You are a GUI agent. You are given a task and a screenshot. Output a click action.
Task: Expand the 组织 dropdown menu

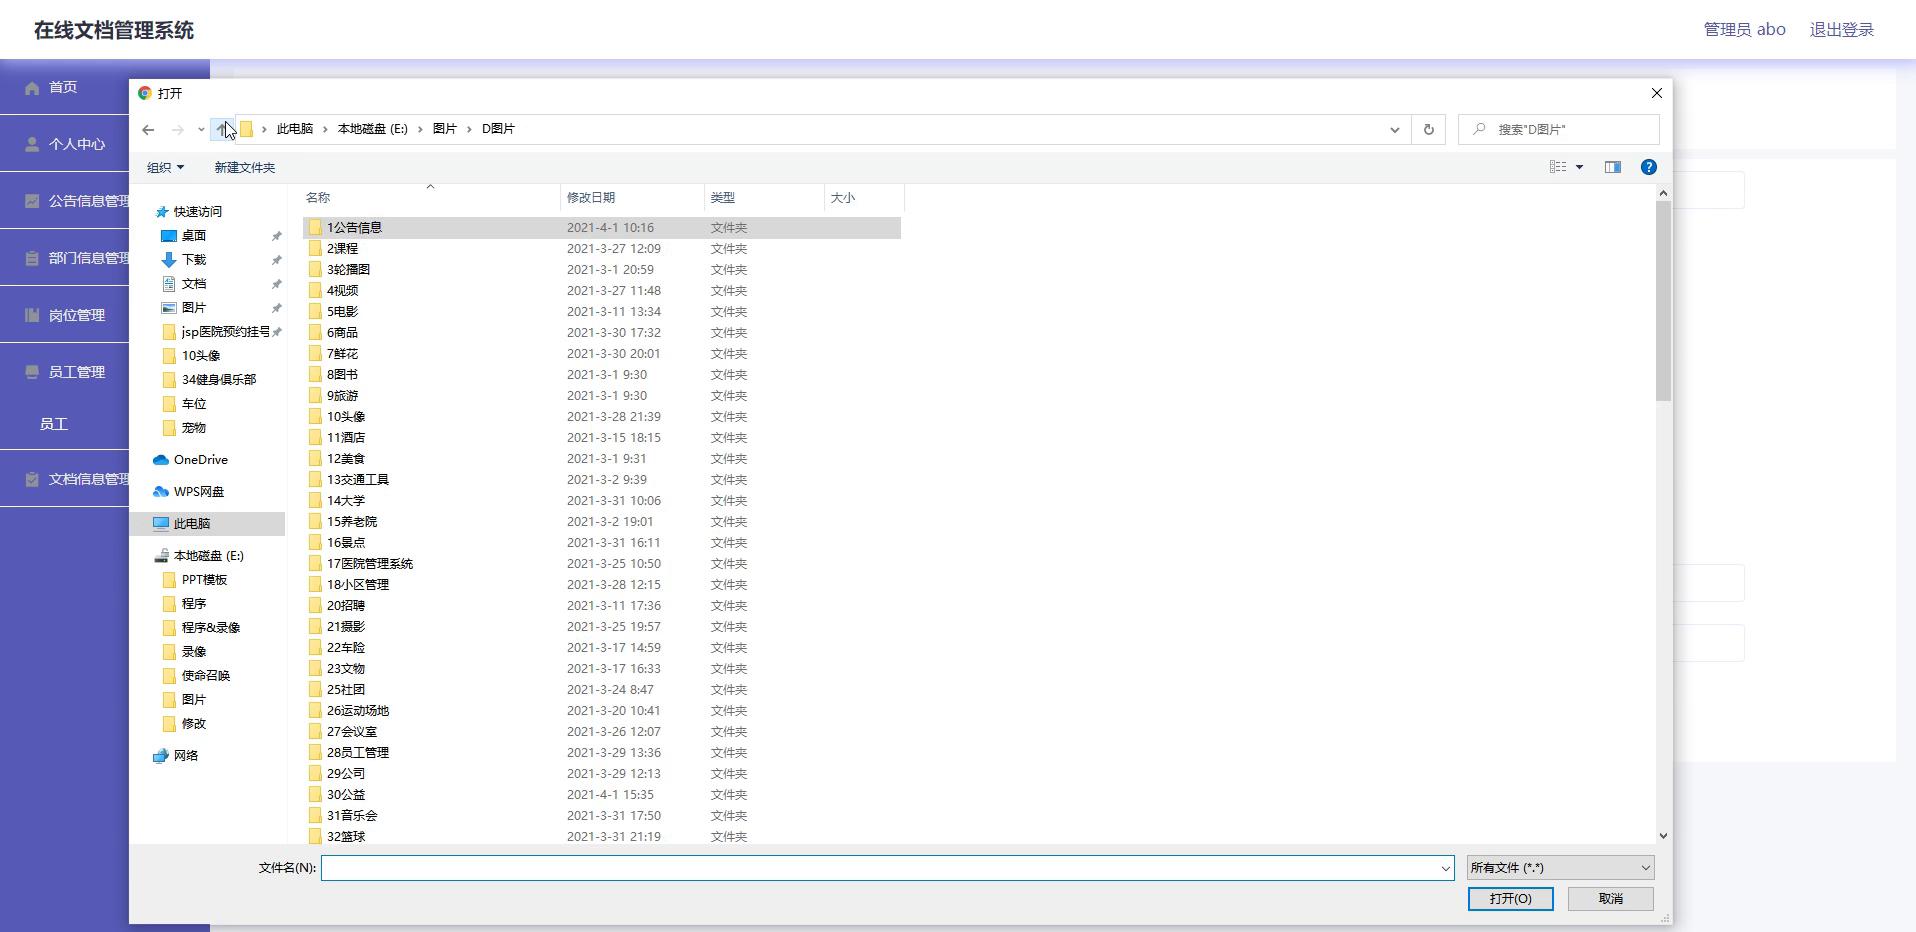pos(165,167)
